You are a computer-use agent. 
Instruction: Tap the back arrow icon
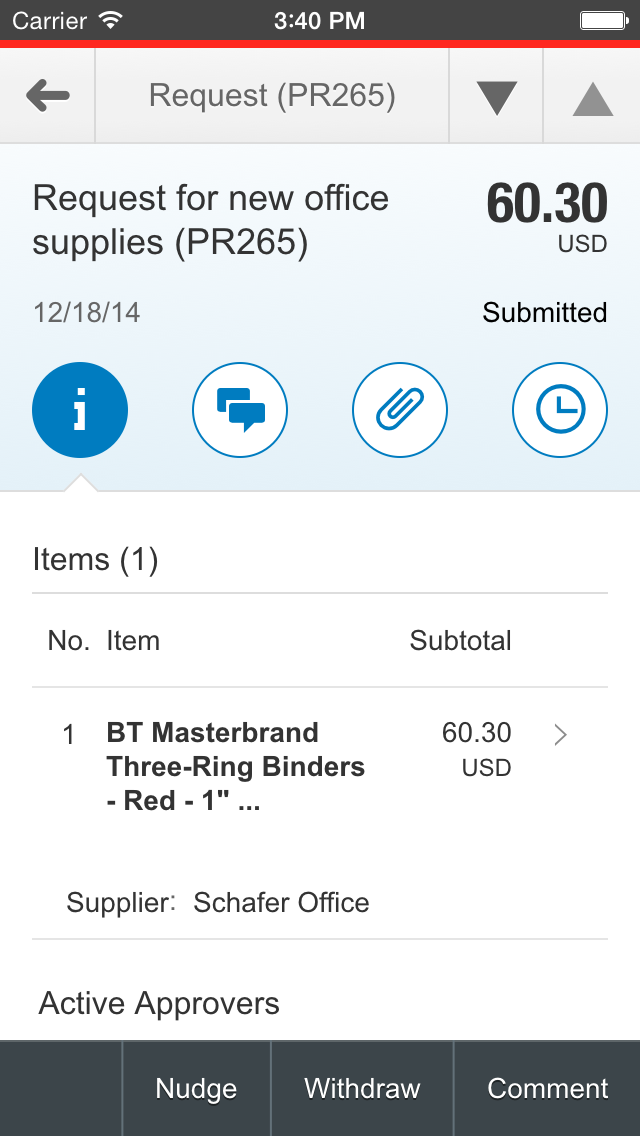(x=48, y=96)
